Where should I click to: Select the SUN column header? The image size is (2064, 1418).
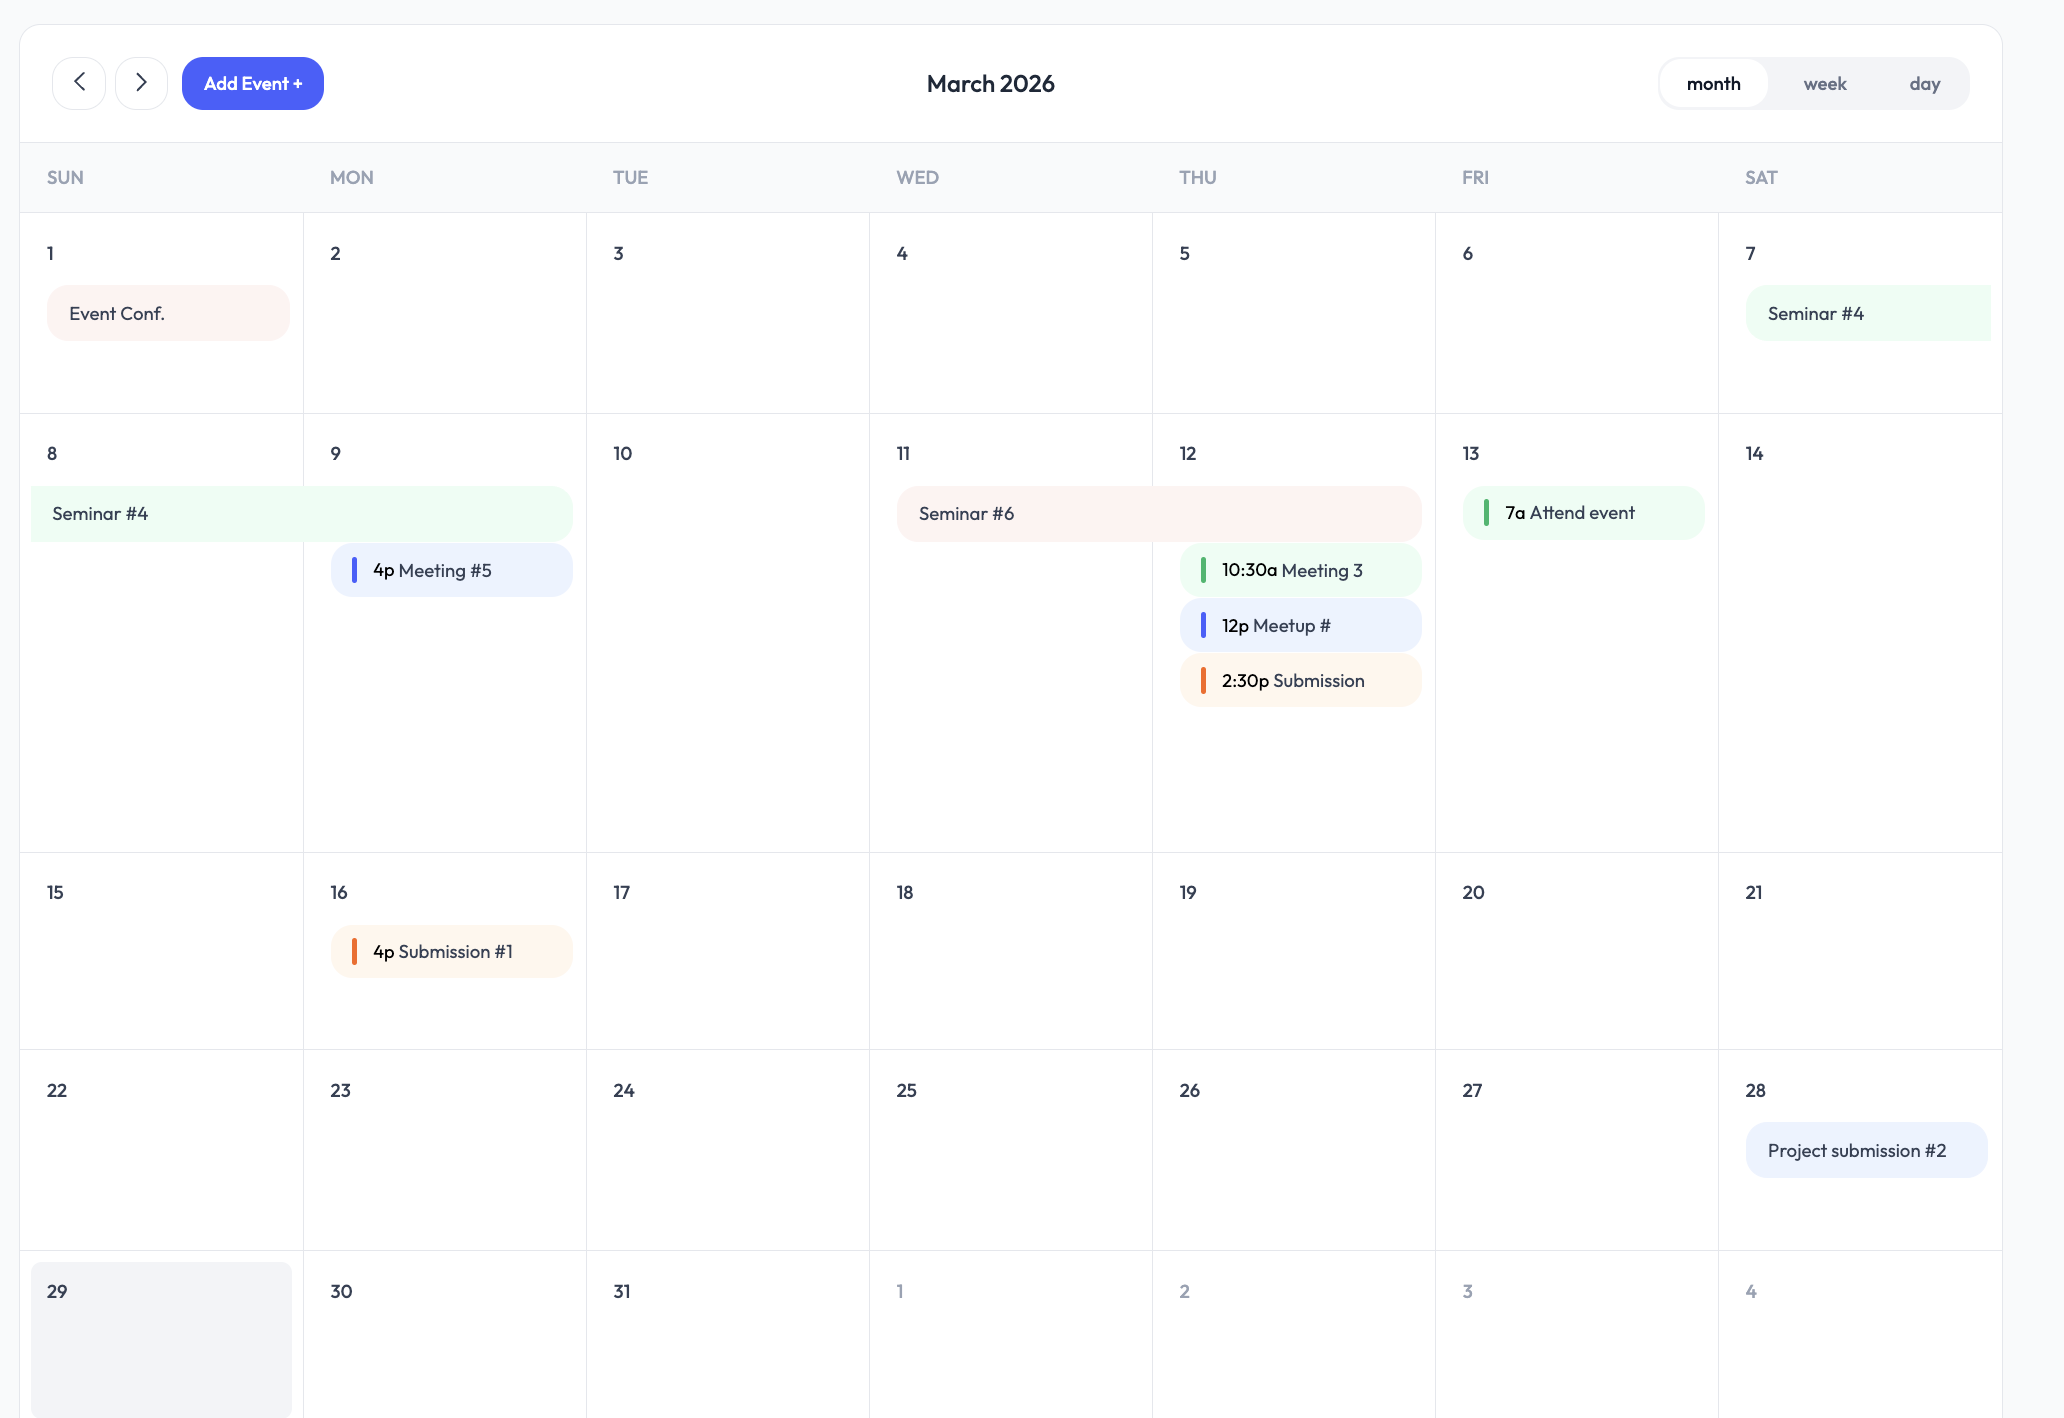tap(65, 177)
